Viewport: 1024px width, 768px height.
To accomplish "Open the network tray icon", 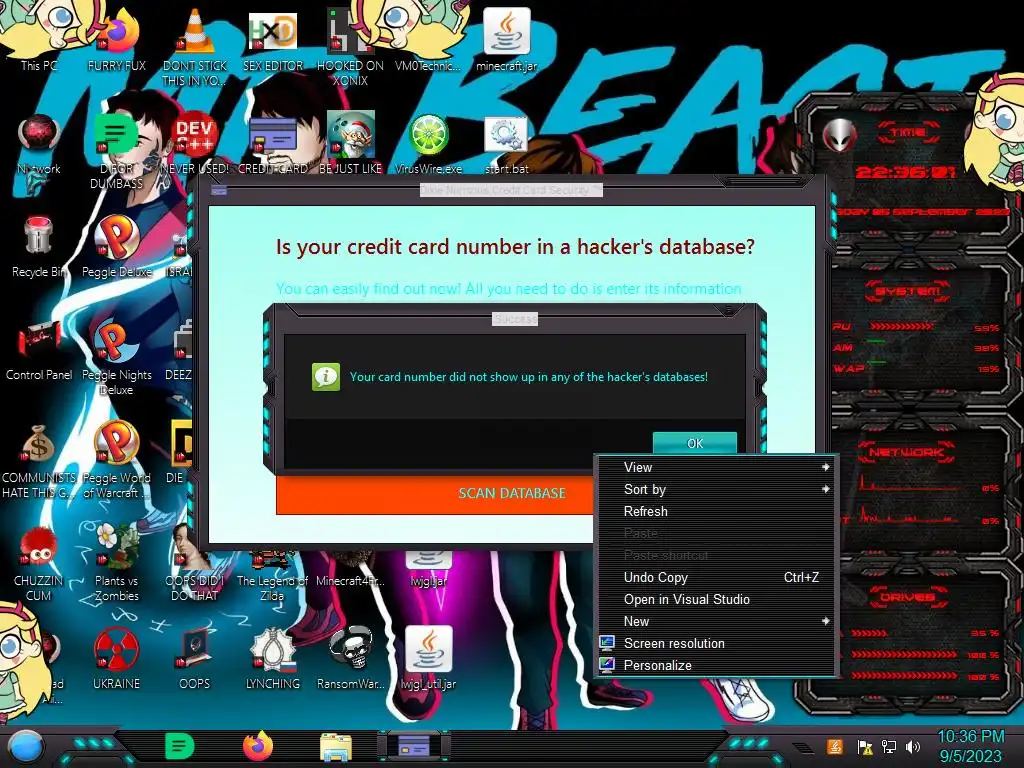I will click(x=889, y=746).
